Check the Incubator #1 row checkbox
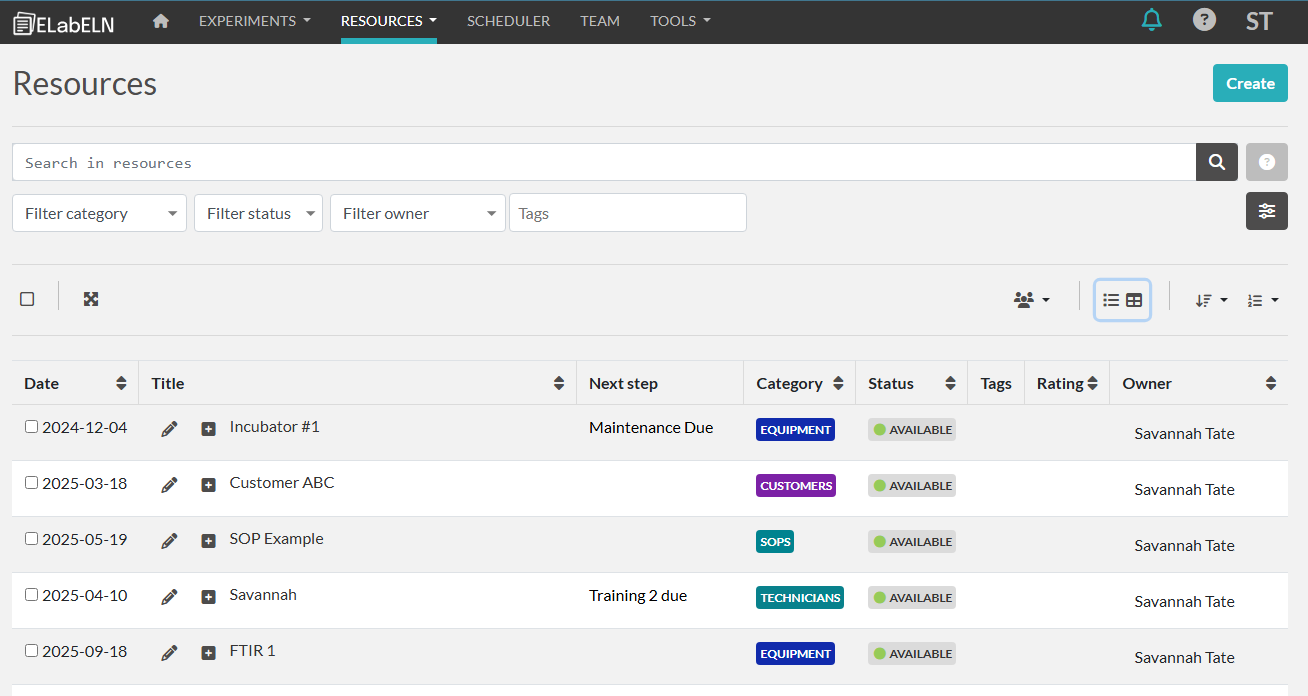This screenshot has width=1308, height=696. point(31,427)
